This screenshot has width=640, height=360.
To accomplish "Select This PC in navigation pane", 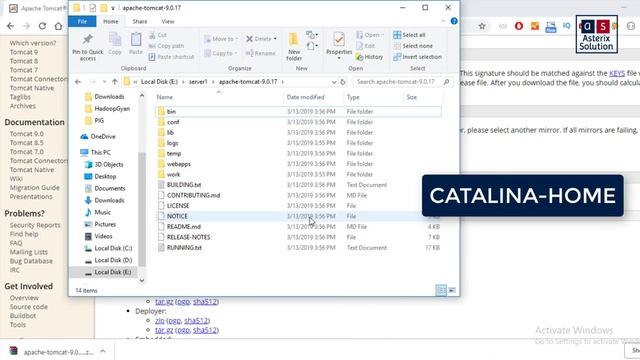I will [x=96, y=153].
